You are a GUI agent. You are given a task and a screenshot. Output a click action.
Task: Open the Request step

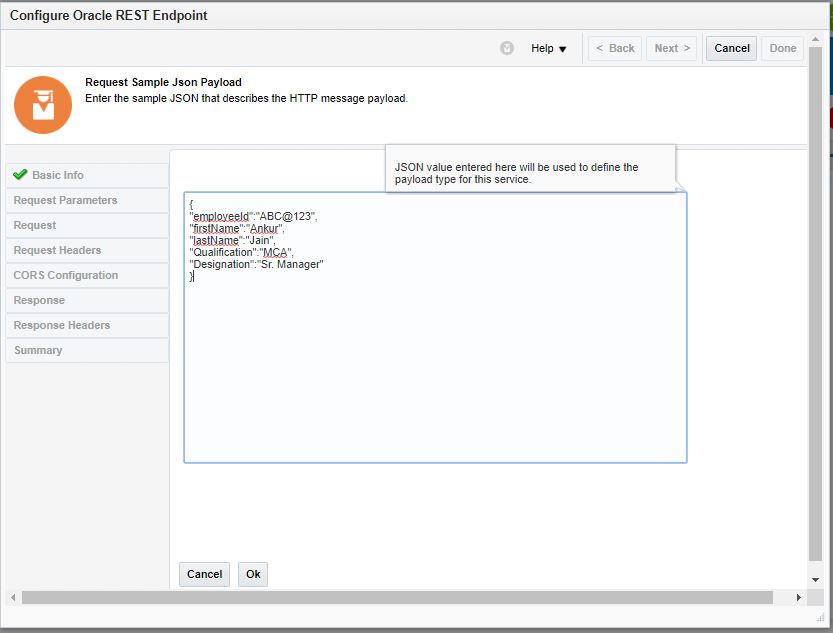click(87, 225)
